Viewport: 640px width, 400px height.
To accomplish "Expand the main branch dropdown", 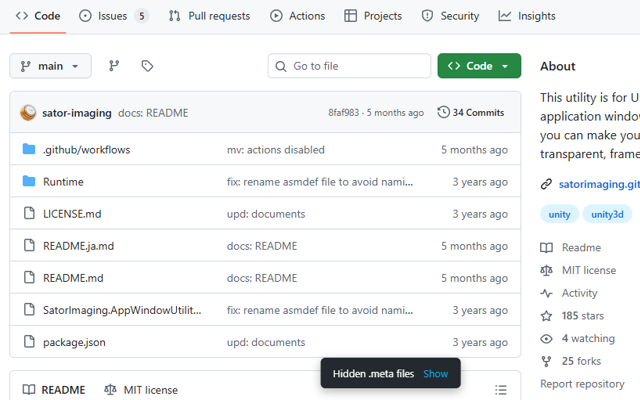I will coord(50,66).
